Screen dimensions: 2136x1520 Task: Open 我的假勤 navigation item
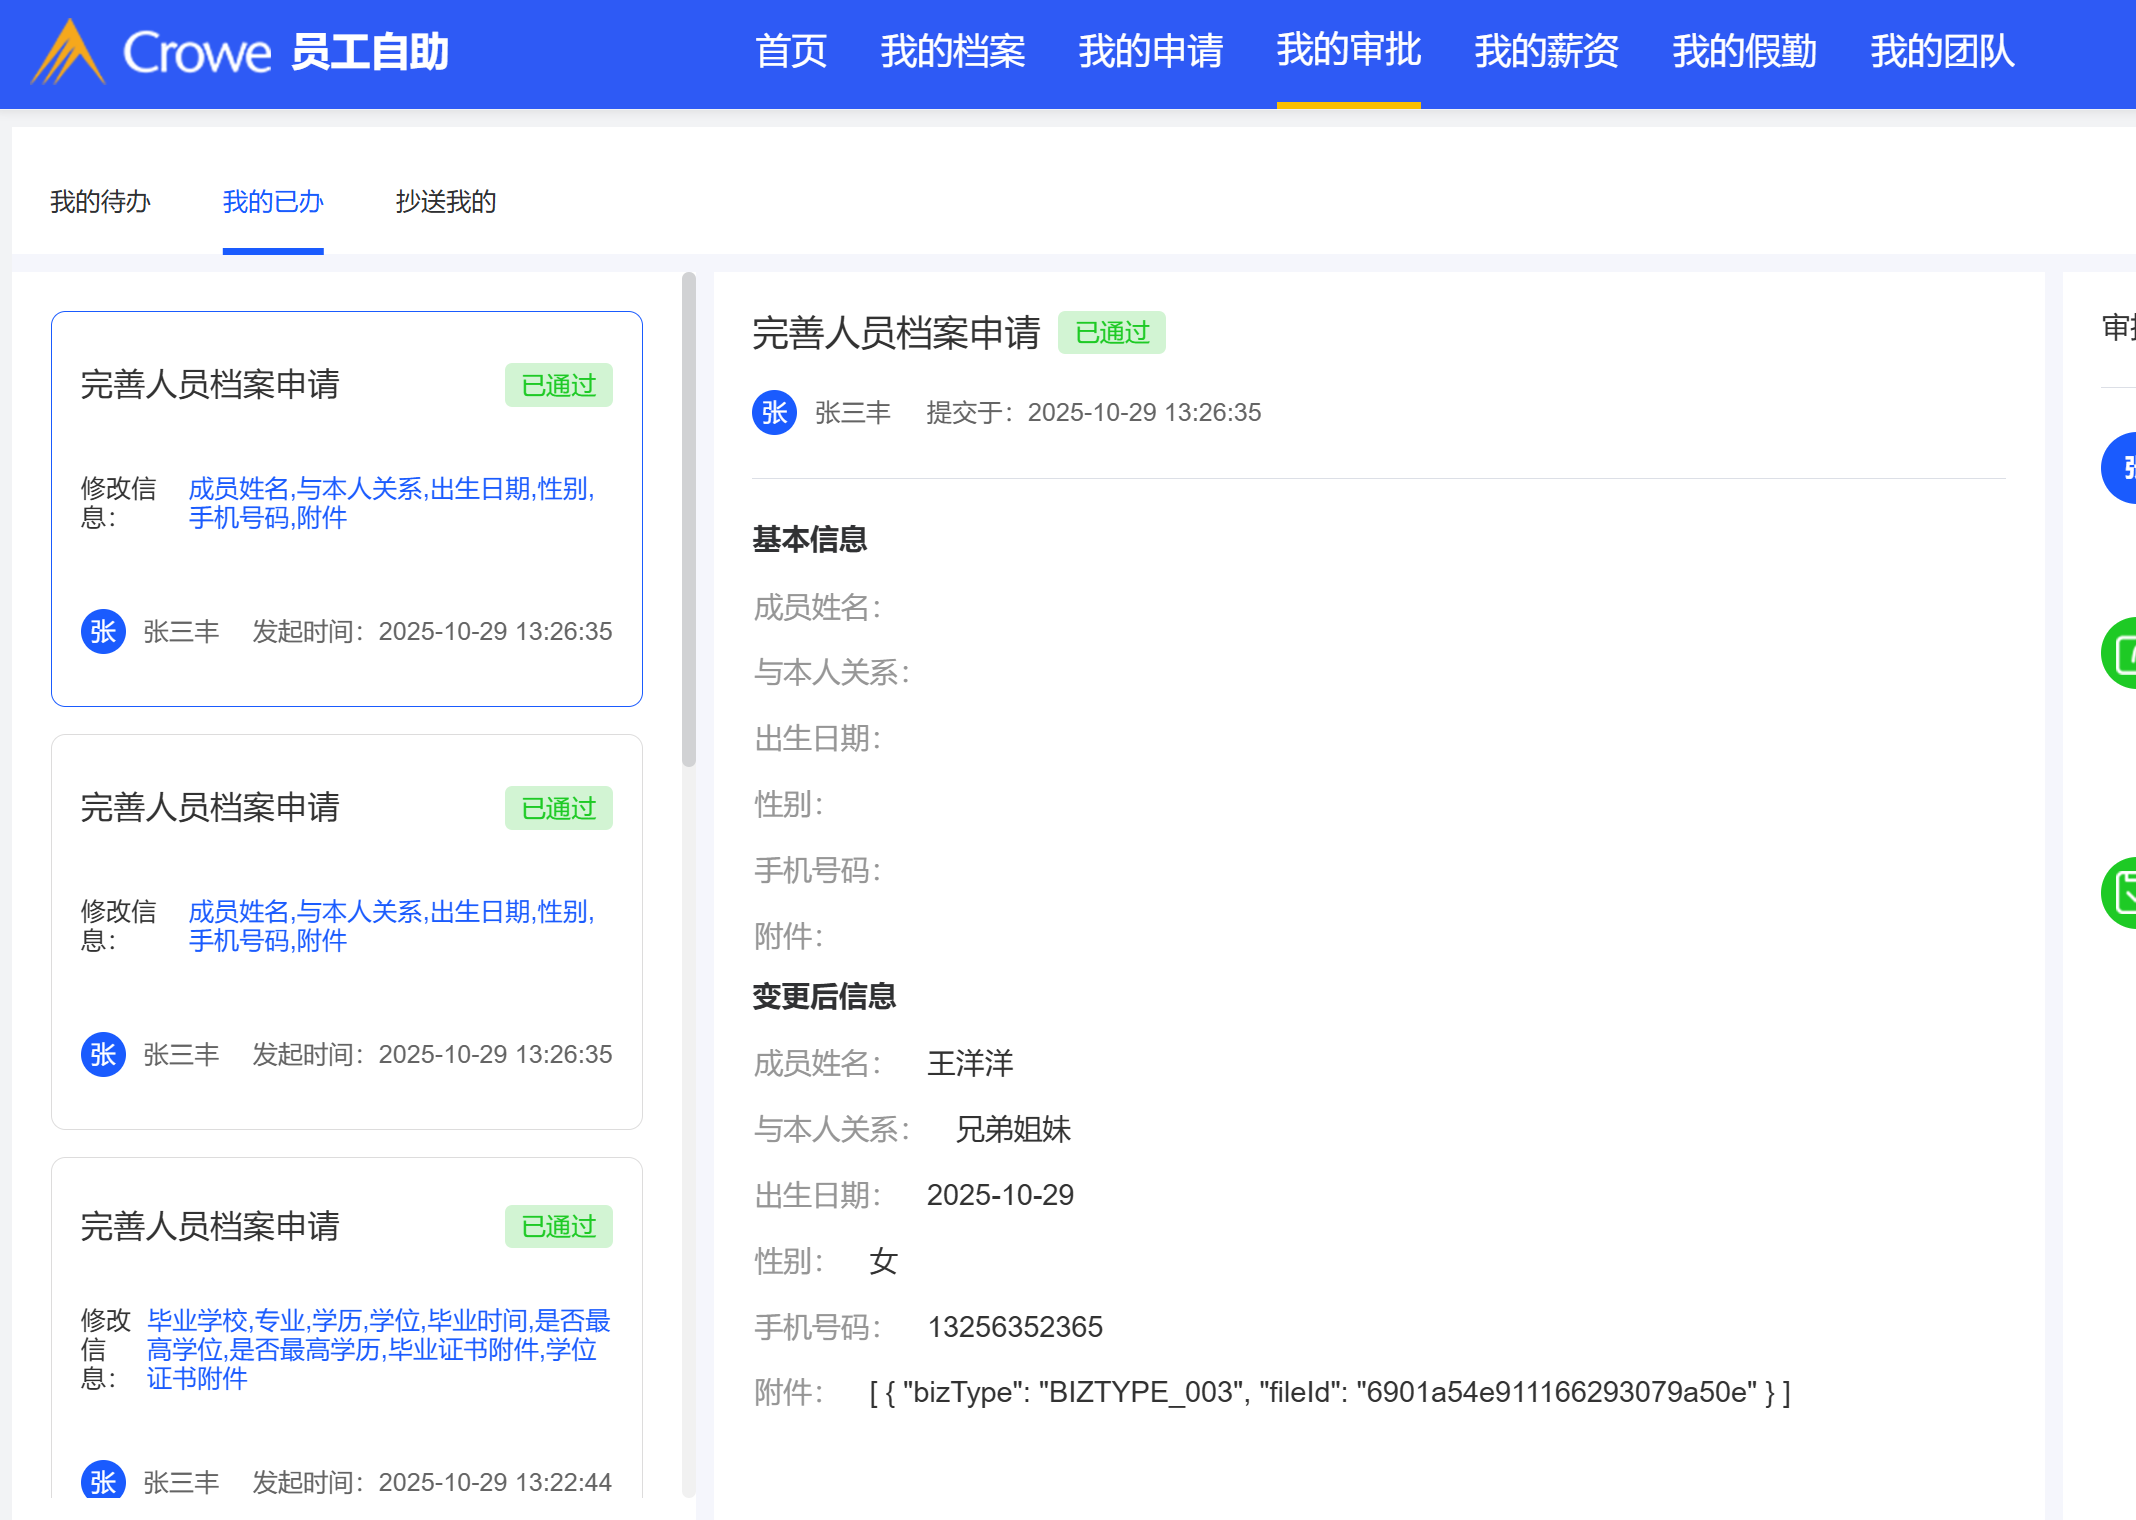1744,52
